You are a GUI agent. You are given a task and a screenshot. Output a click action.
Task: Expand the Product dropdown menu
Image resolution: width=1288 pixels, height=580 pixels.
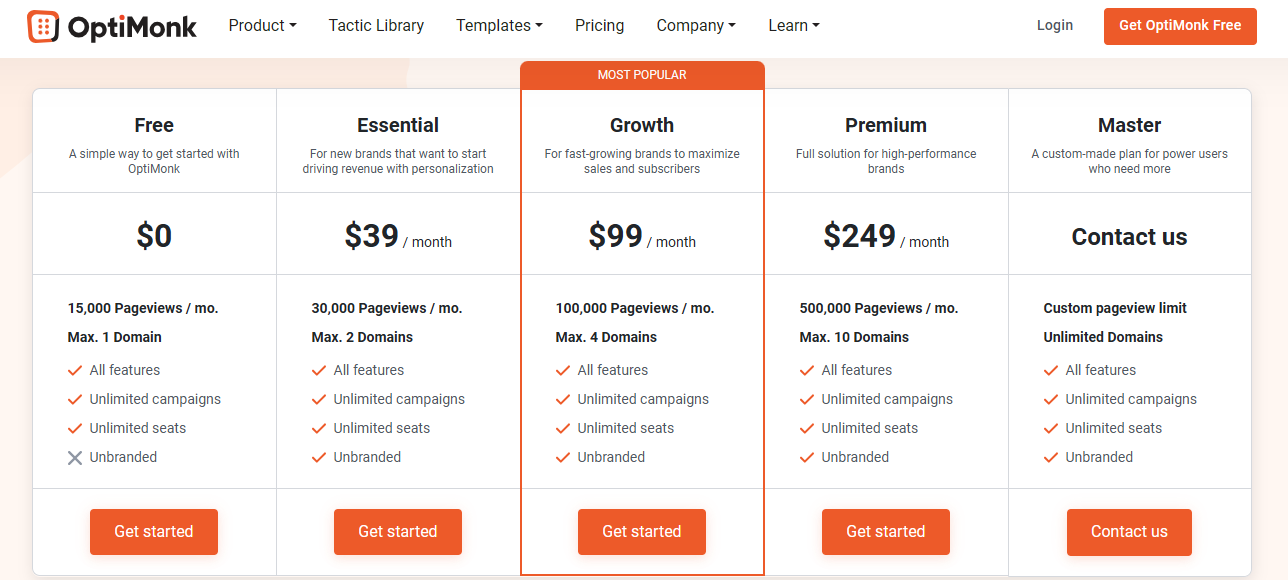pyautogui.click(x=262, y=26)
